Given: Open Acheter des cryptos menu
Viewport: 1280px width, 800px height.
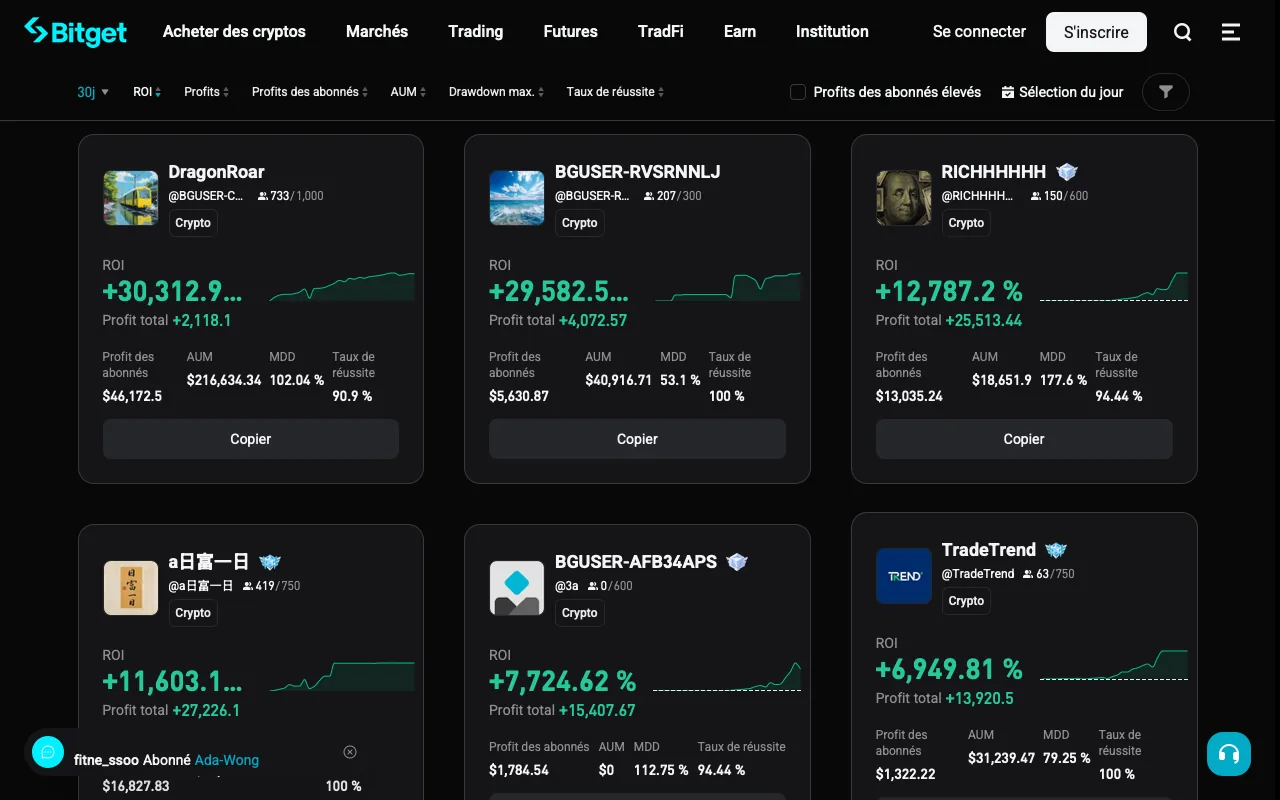Looking at the screenshot, I should coord(234,32).
